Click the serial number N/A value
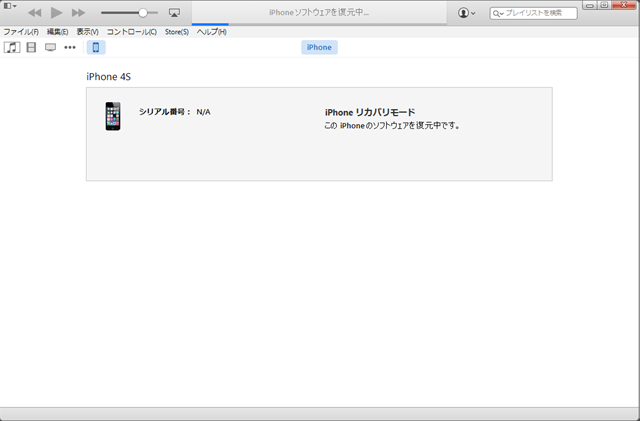Viewport: 640px width, 421px height. pyautogui.click(x=203, y=112)
